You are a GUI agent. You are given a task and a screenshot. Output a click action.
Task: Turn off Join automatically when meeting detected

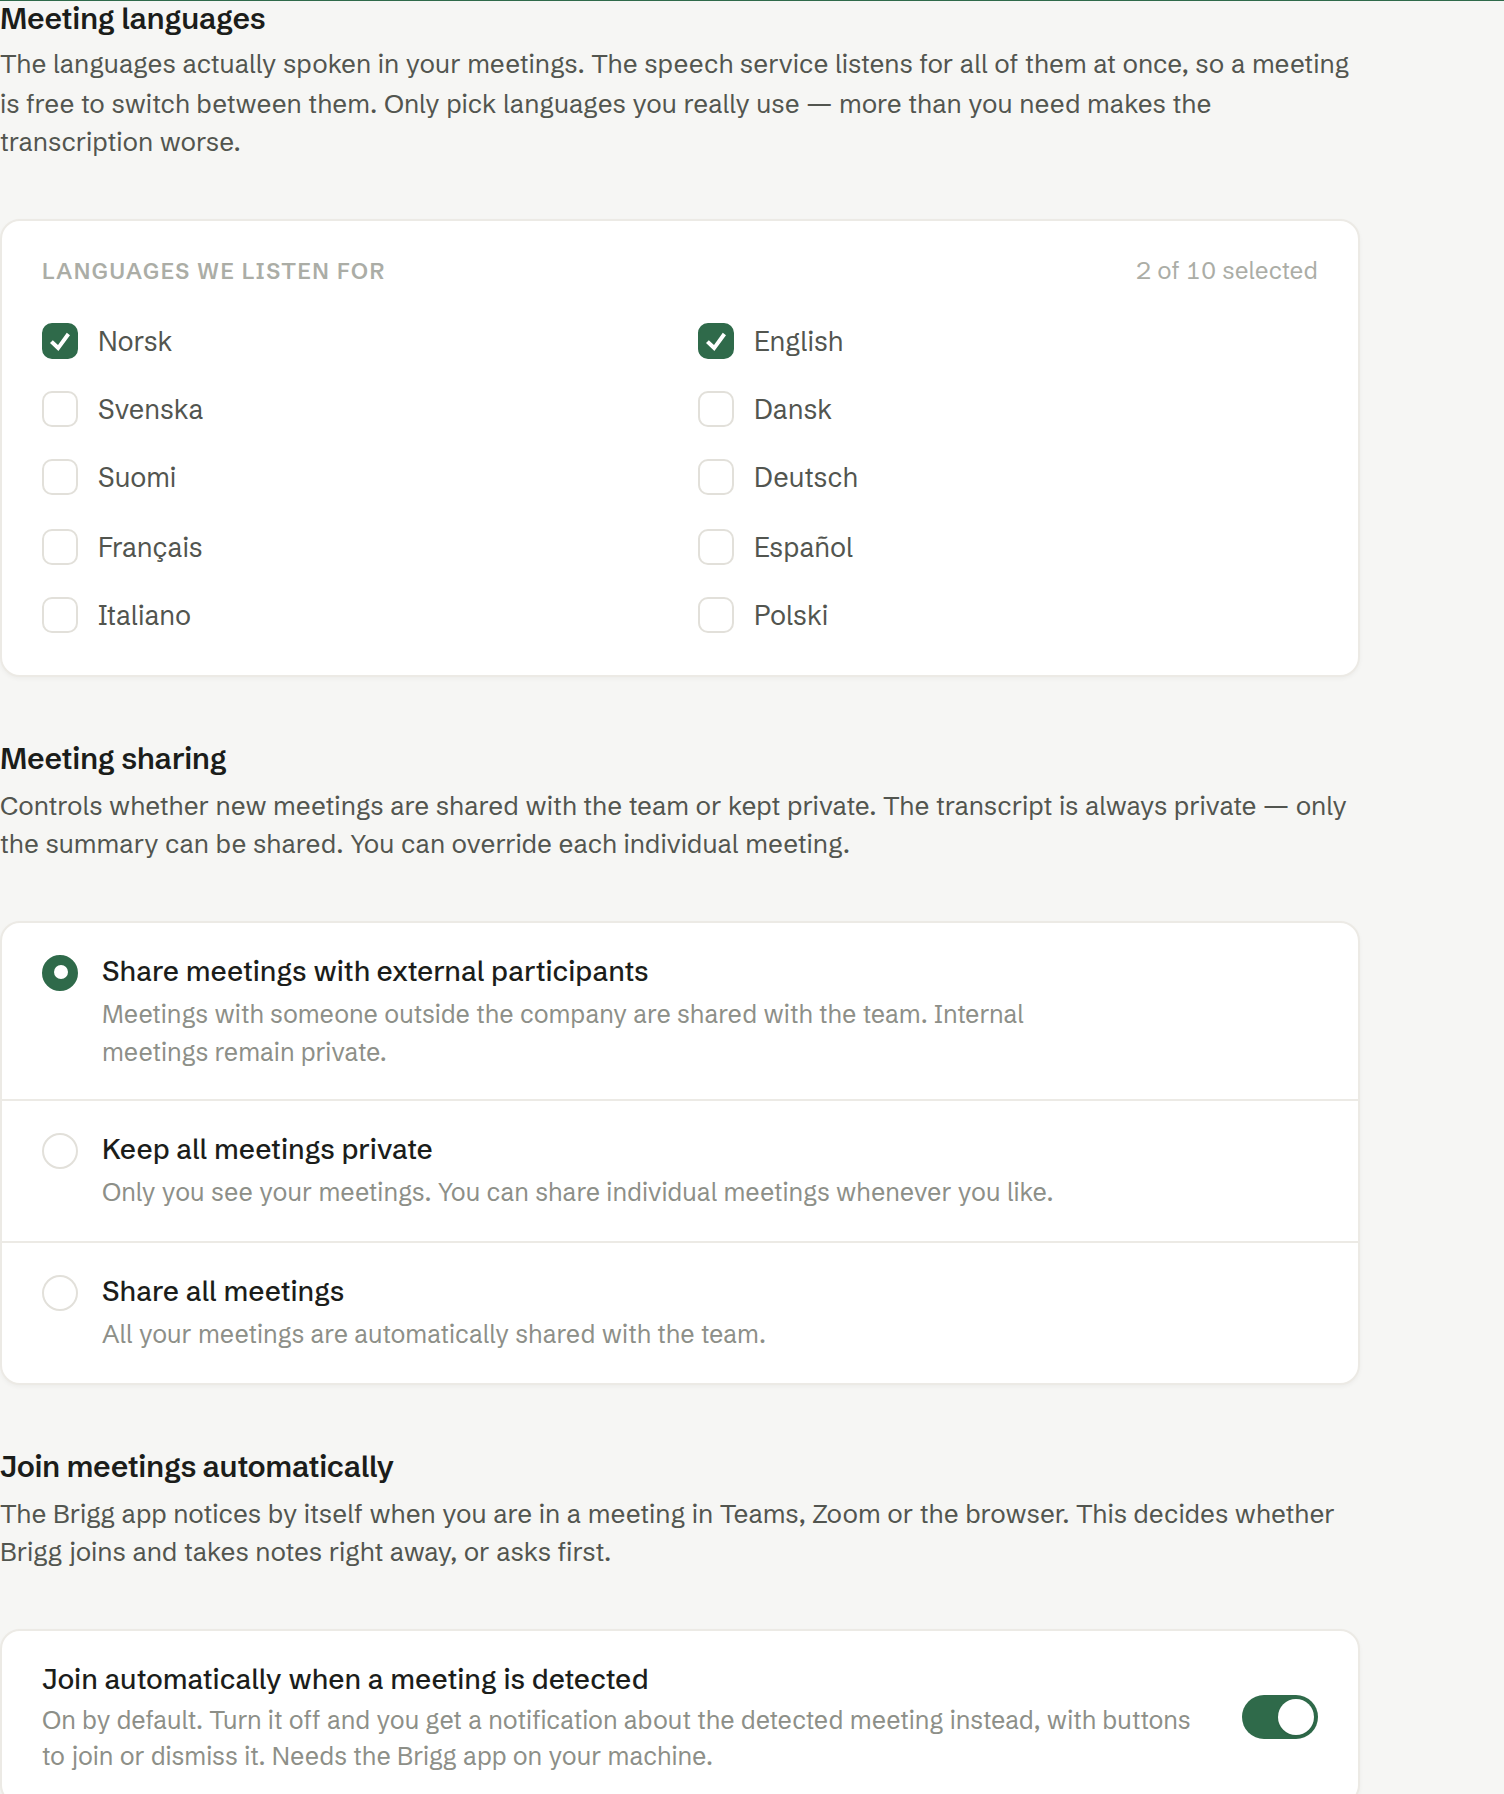[x=1279, y=1717]
